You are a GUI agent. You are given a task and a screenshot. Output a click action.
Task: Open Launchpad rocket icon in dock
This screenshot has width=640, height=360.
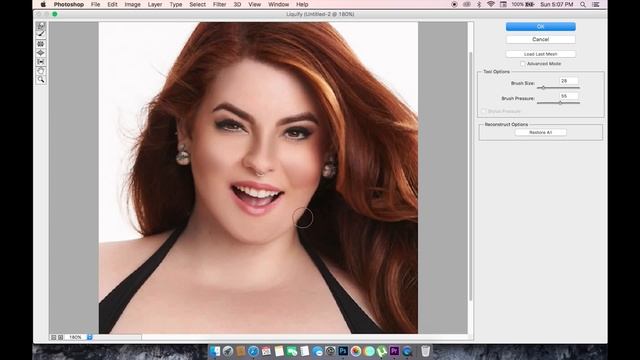(228, 351)
